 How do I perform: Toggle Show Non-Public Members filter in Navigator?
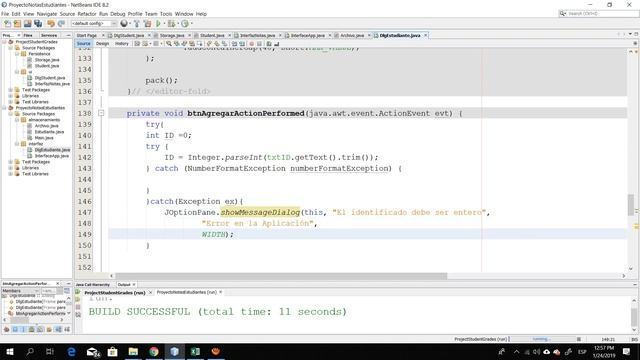(31, 329)
